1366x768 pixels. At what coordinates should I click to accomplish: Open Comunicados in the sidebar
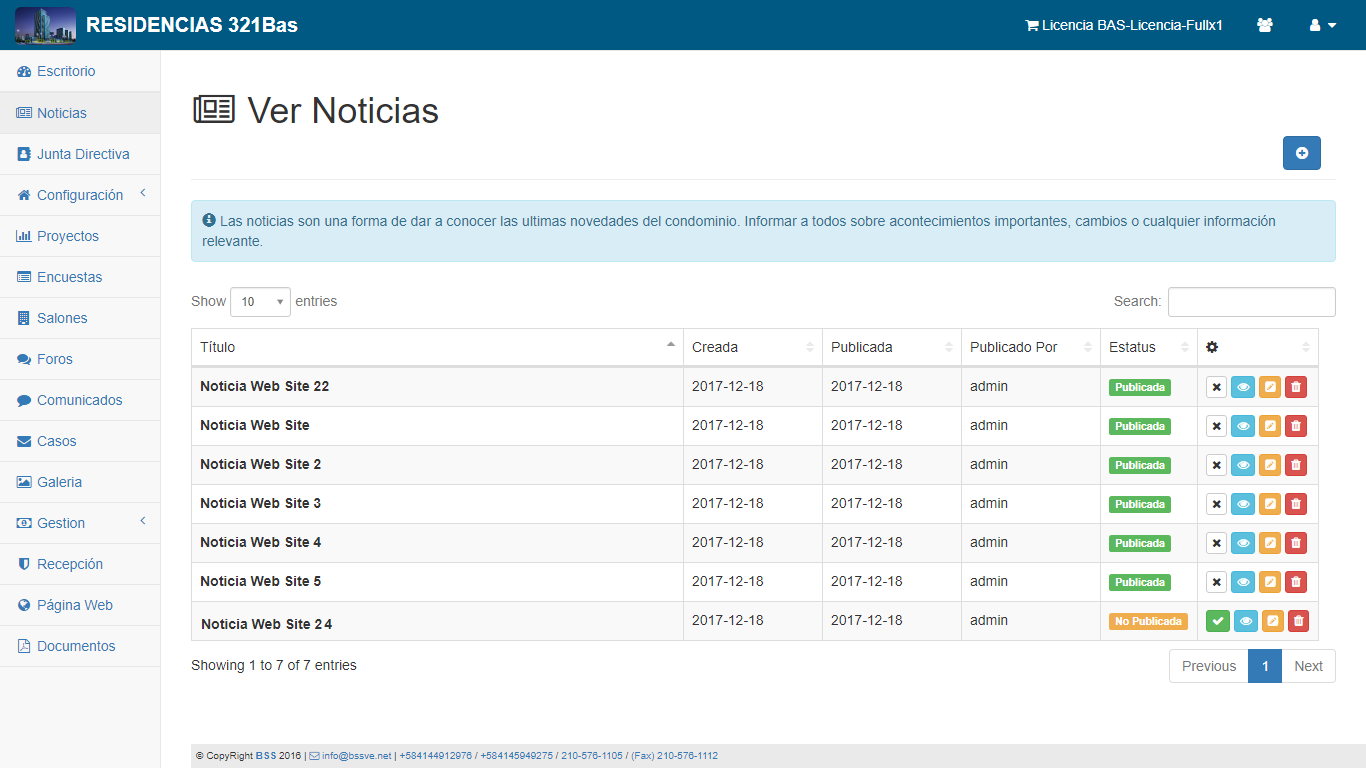click(79, 400)
